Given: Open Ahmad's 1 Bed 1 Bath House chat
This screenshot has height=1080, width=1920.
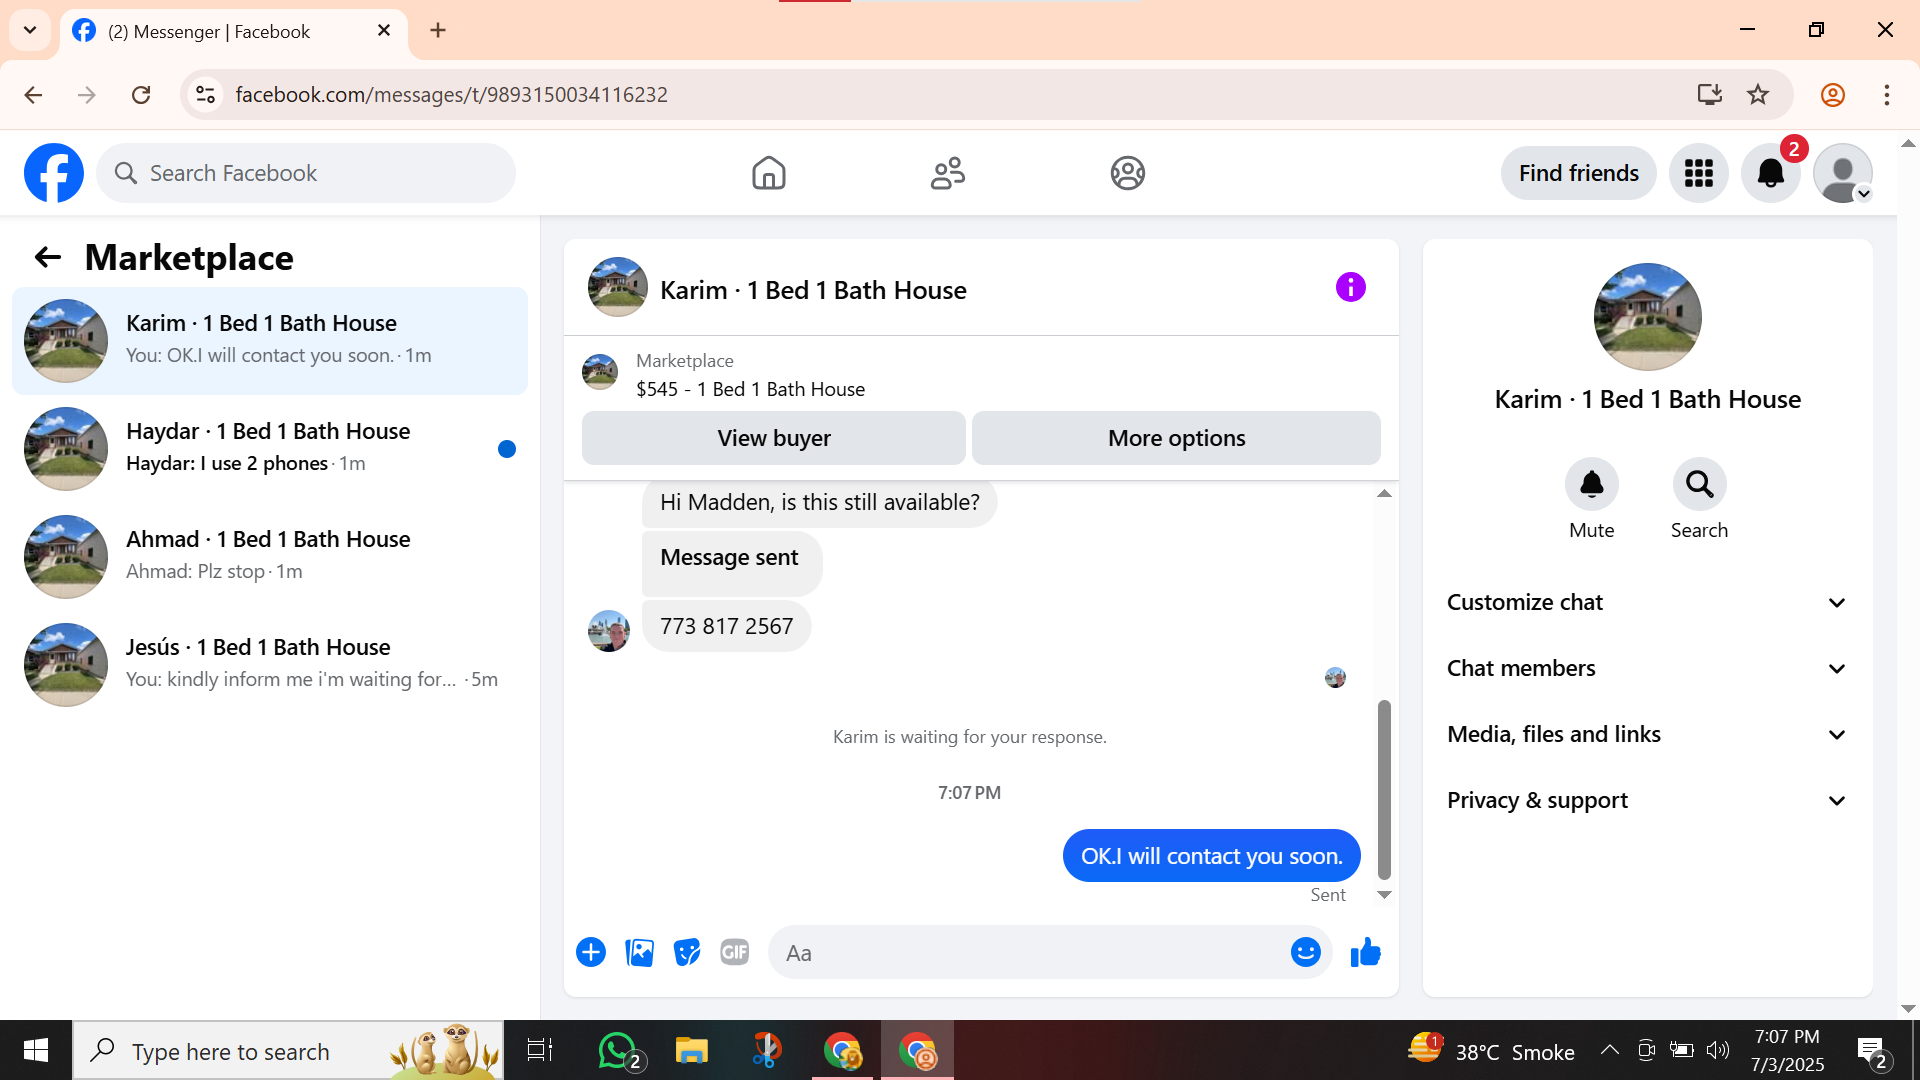Looking at the screenshot, I should tap(270, 556).
